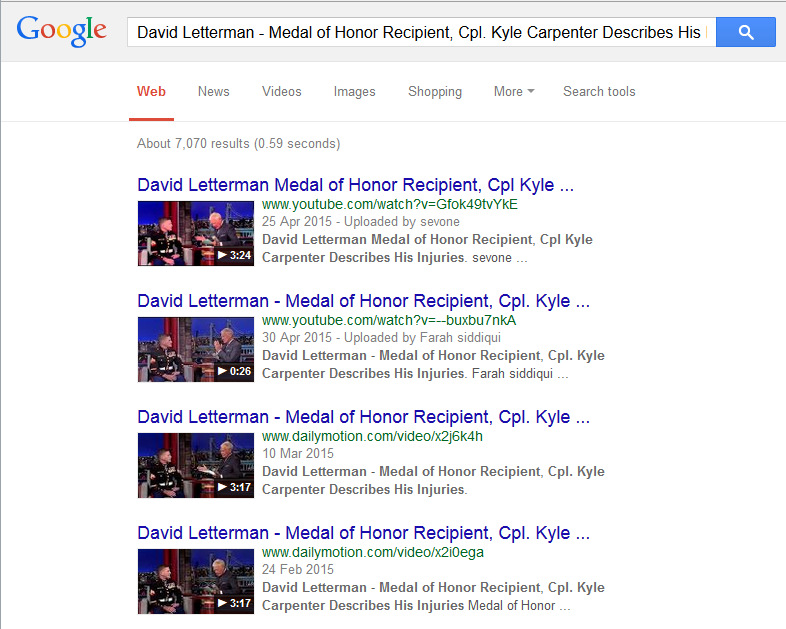Switch to the News tab
The image size is (786, 629).
pos(214,91)
